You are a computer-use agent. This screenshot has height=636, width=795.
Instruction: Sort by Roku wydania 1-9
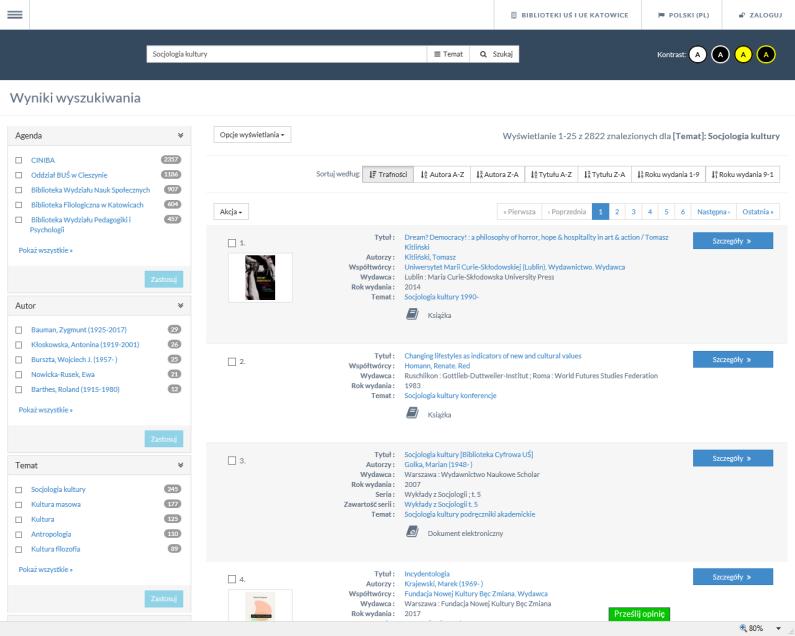tap(668, 174)
